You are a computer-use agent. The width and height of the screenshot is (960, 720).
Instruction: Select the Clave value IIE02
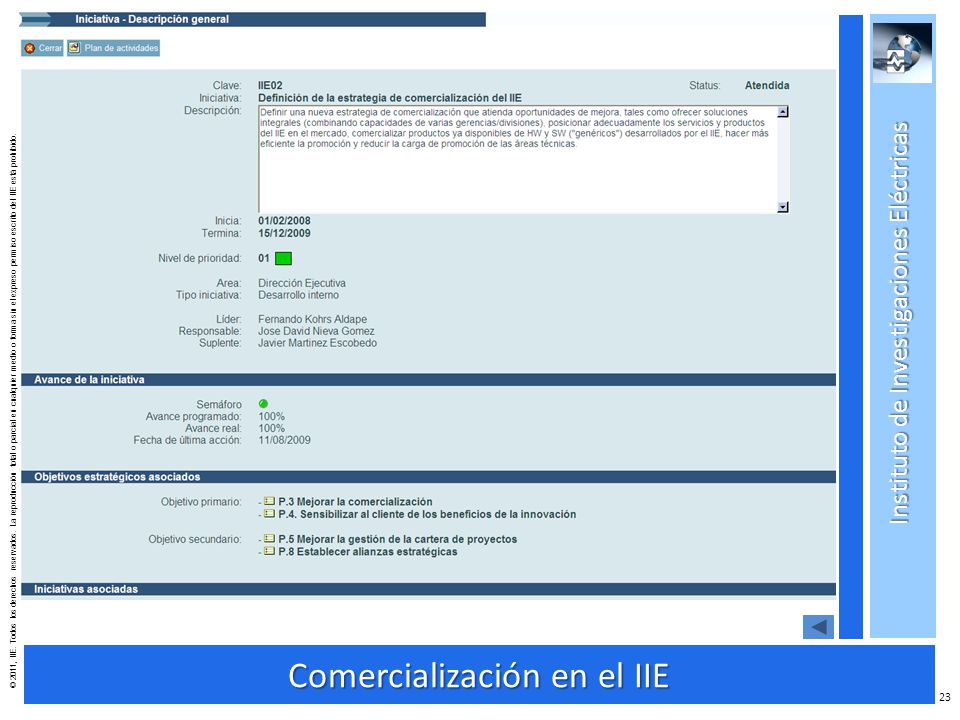click(270, 86)
